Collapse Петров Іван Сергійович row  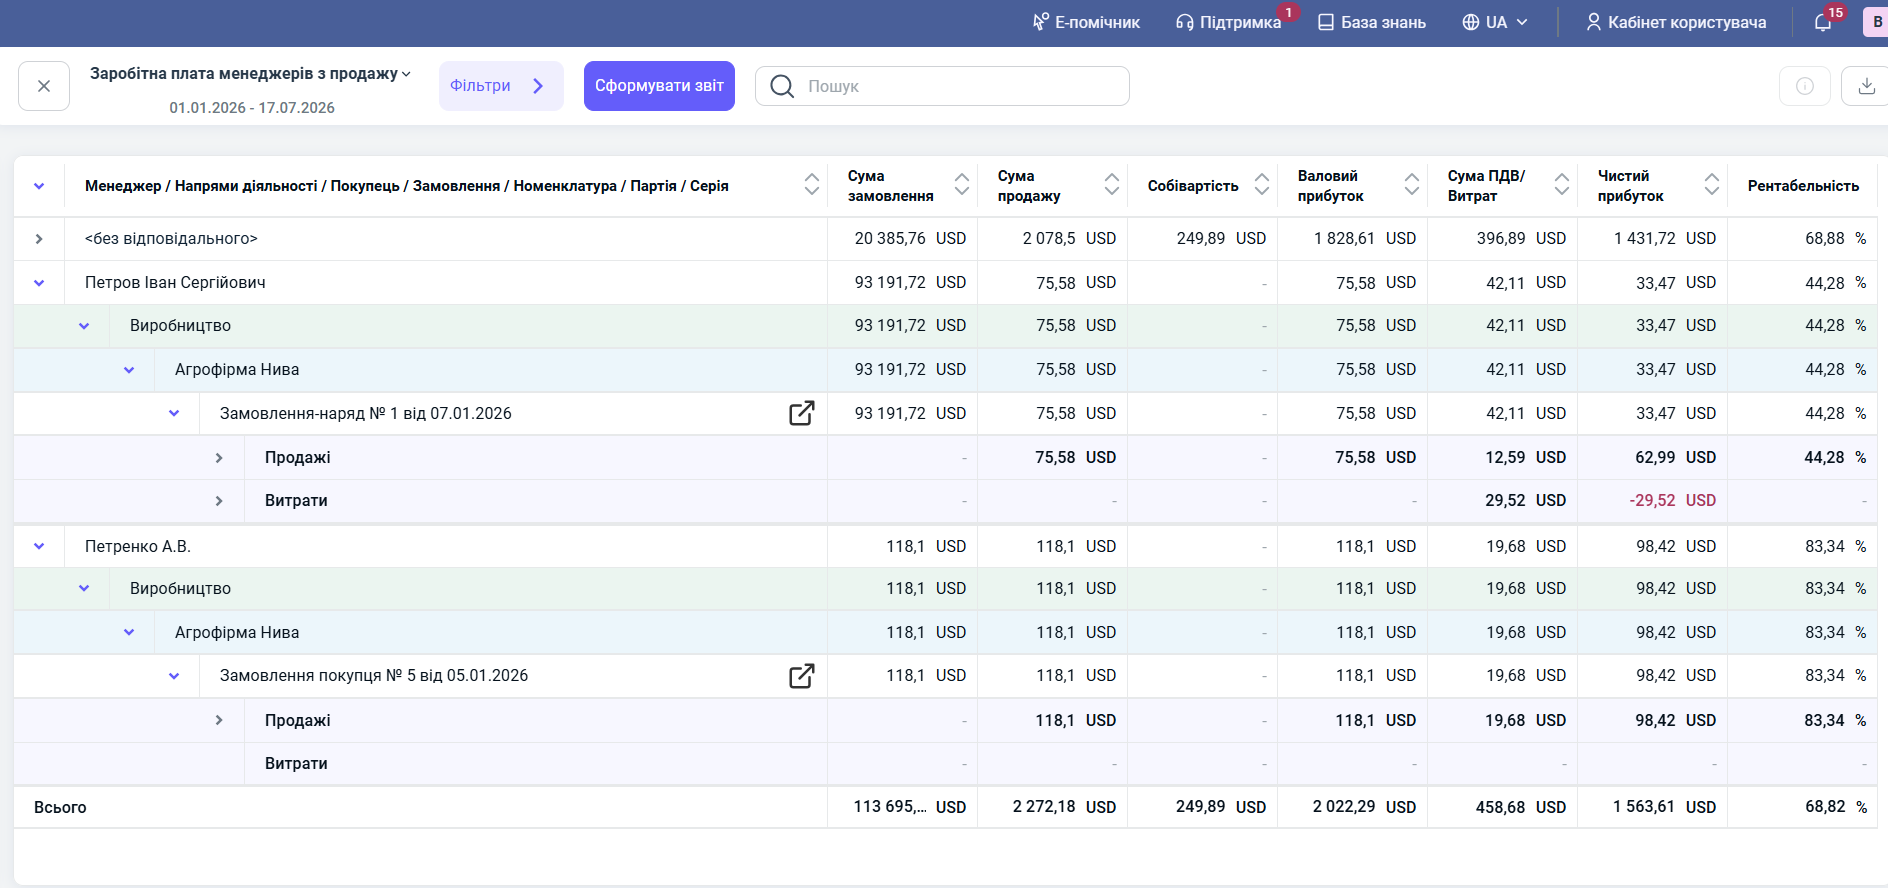39,283
